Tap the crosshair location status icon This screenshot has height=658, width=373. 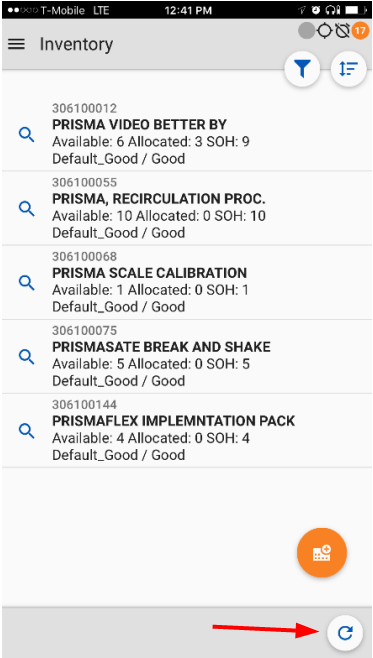coord(325,31)
